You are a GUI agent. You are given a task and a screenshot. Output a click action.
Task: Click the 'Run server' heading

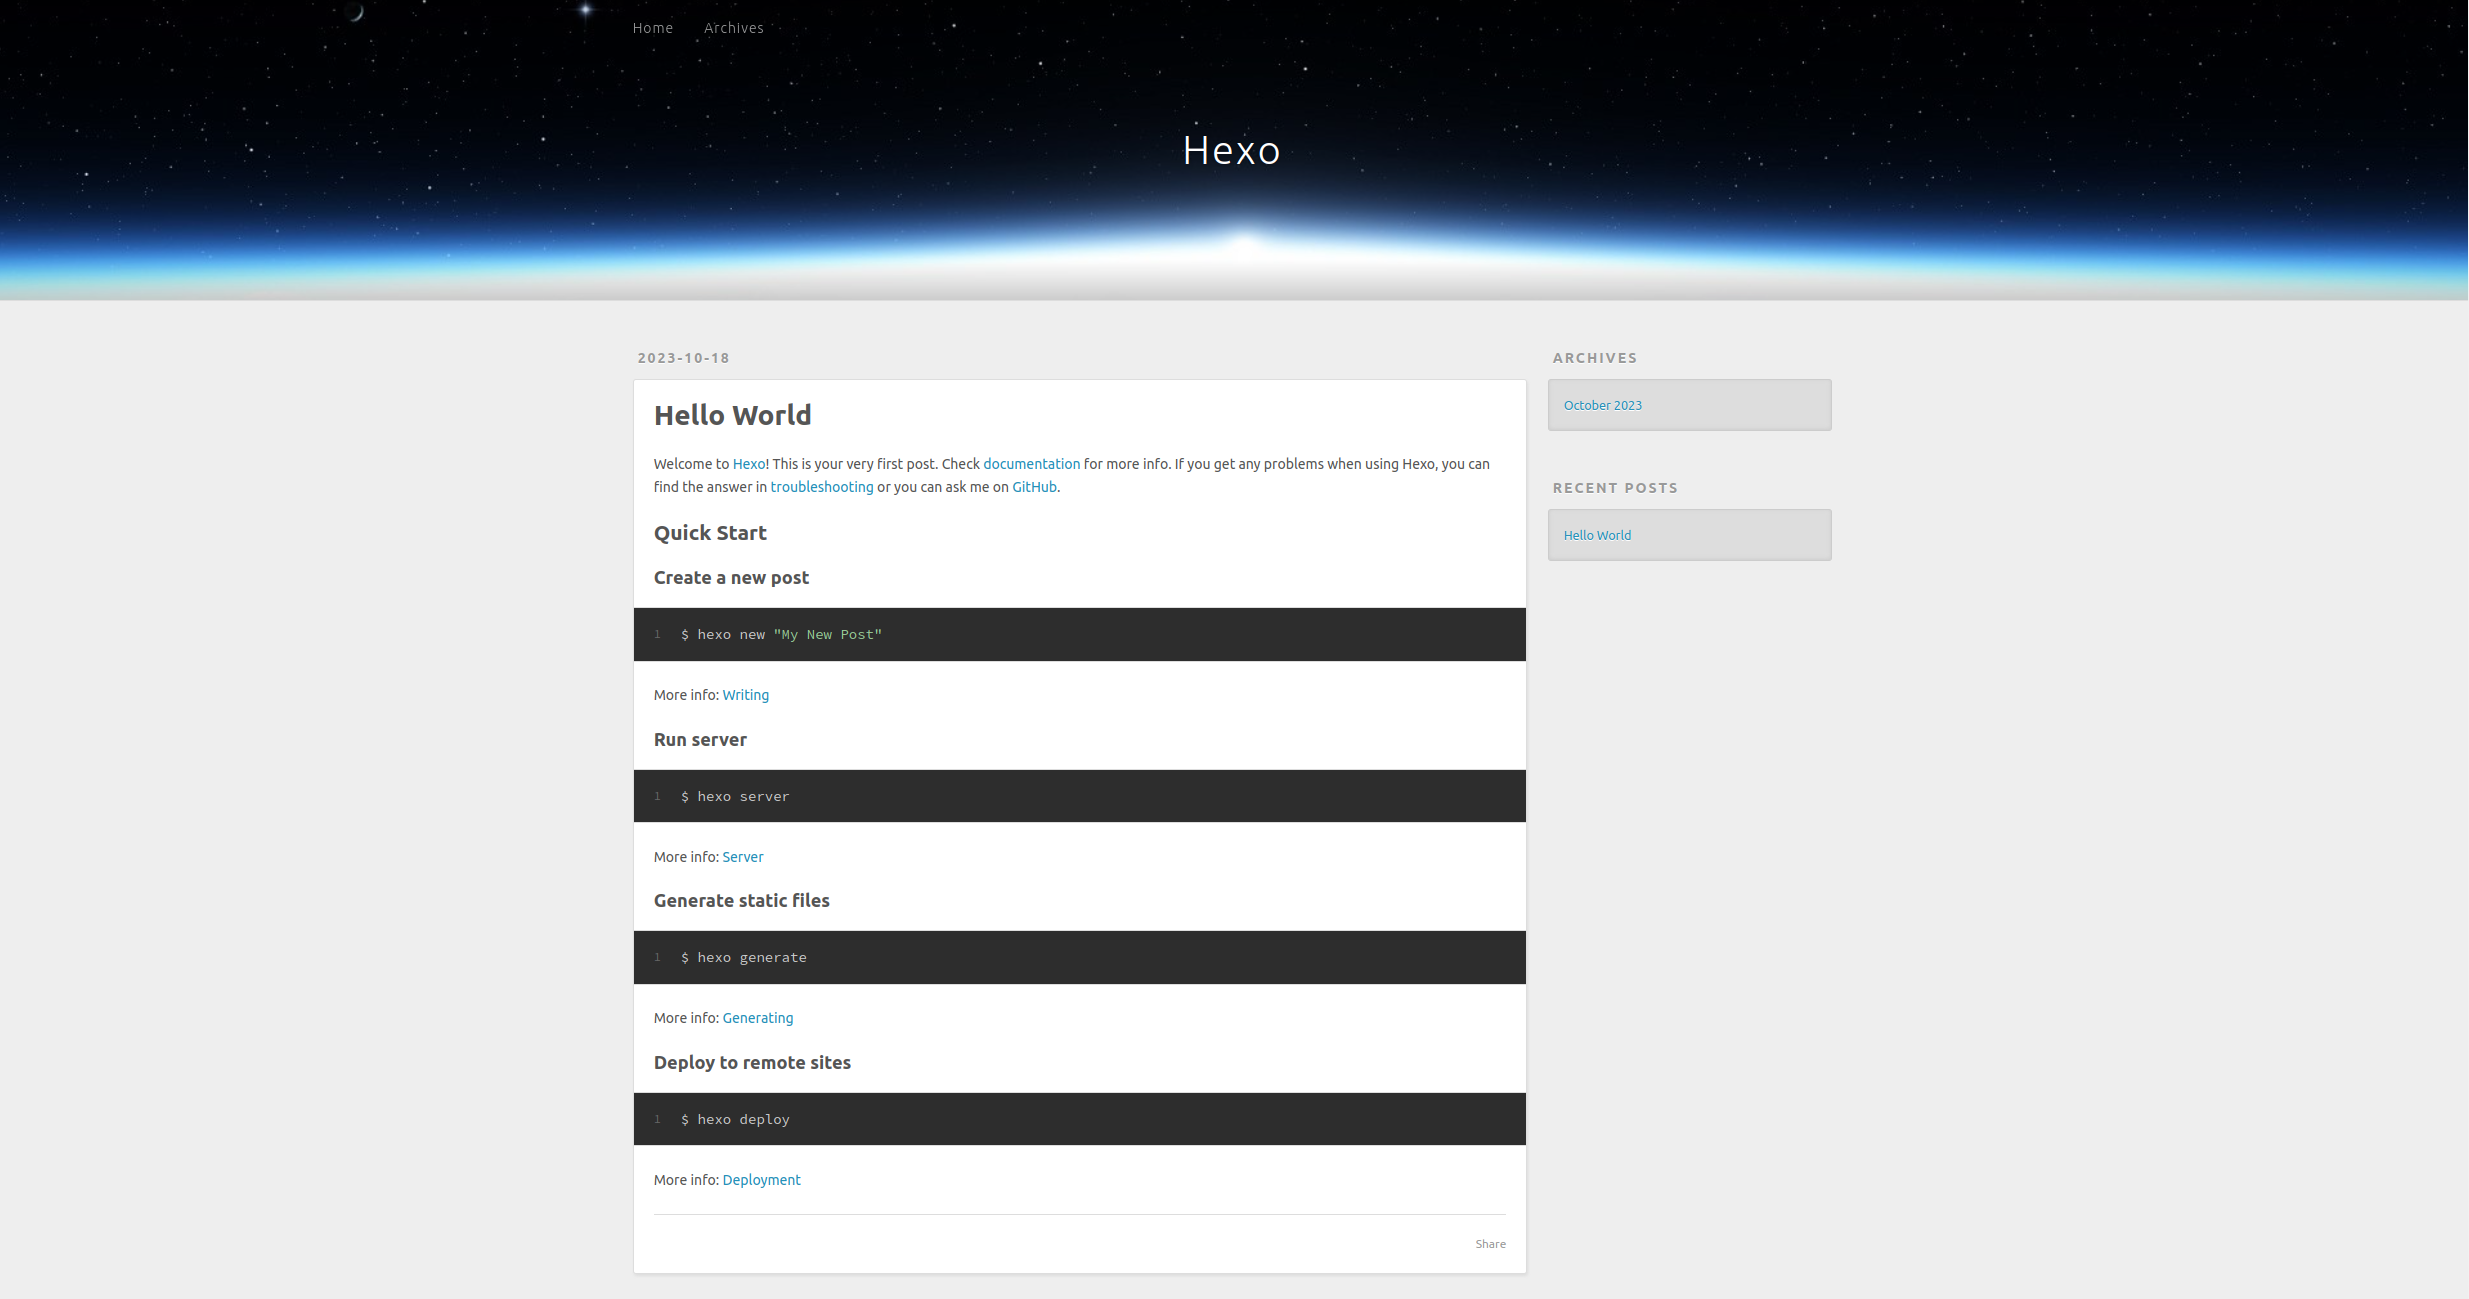click(x=700, y=740)
